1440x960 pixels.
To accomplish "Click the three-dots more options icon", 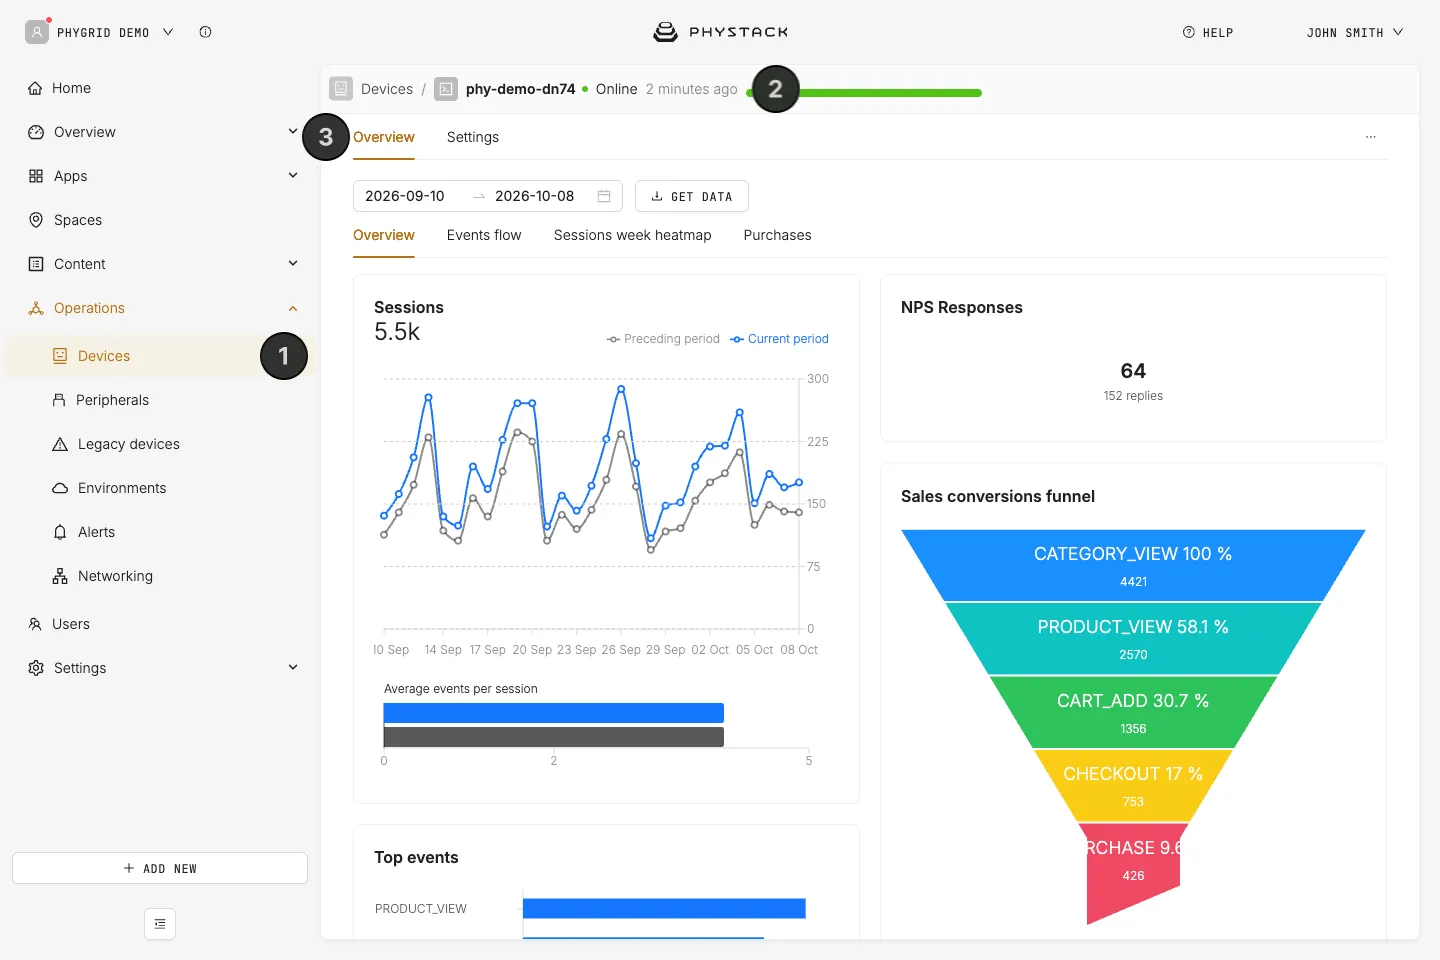I will [1371, 137].
